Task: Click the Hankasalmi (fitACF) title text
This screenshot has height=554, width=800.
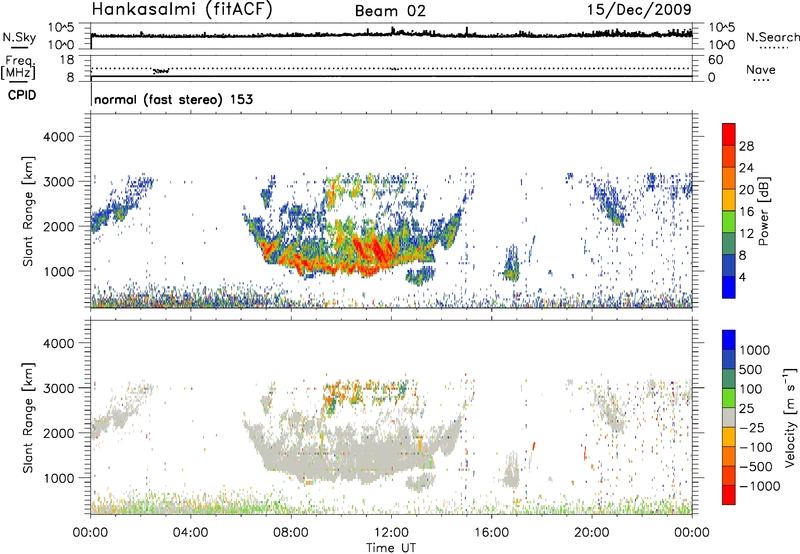Action: tap(182, 10)
